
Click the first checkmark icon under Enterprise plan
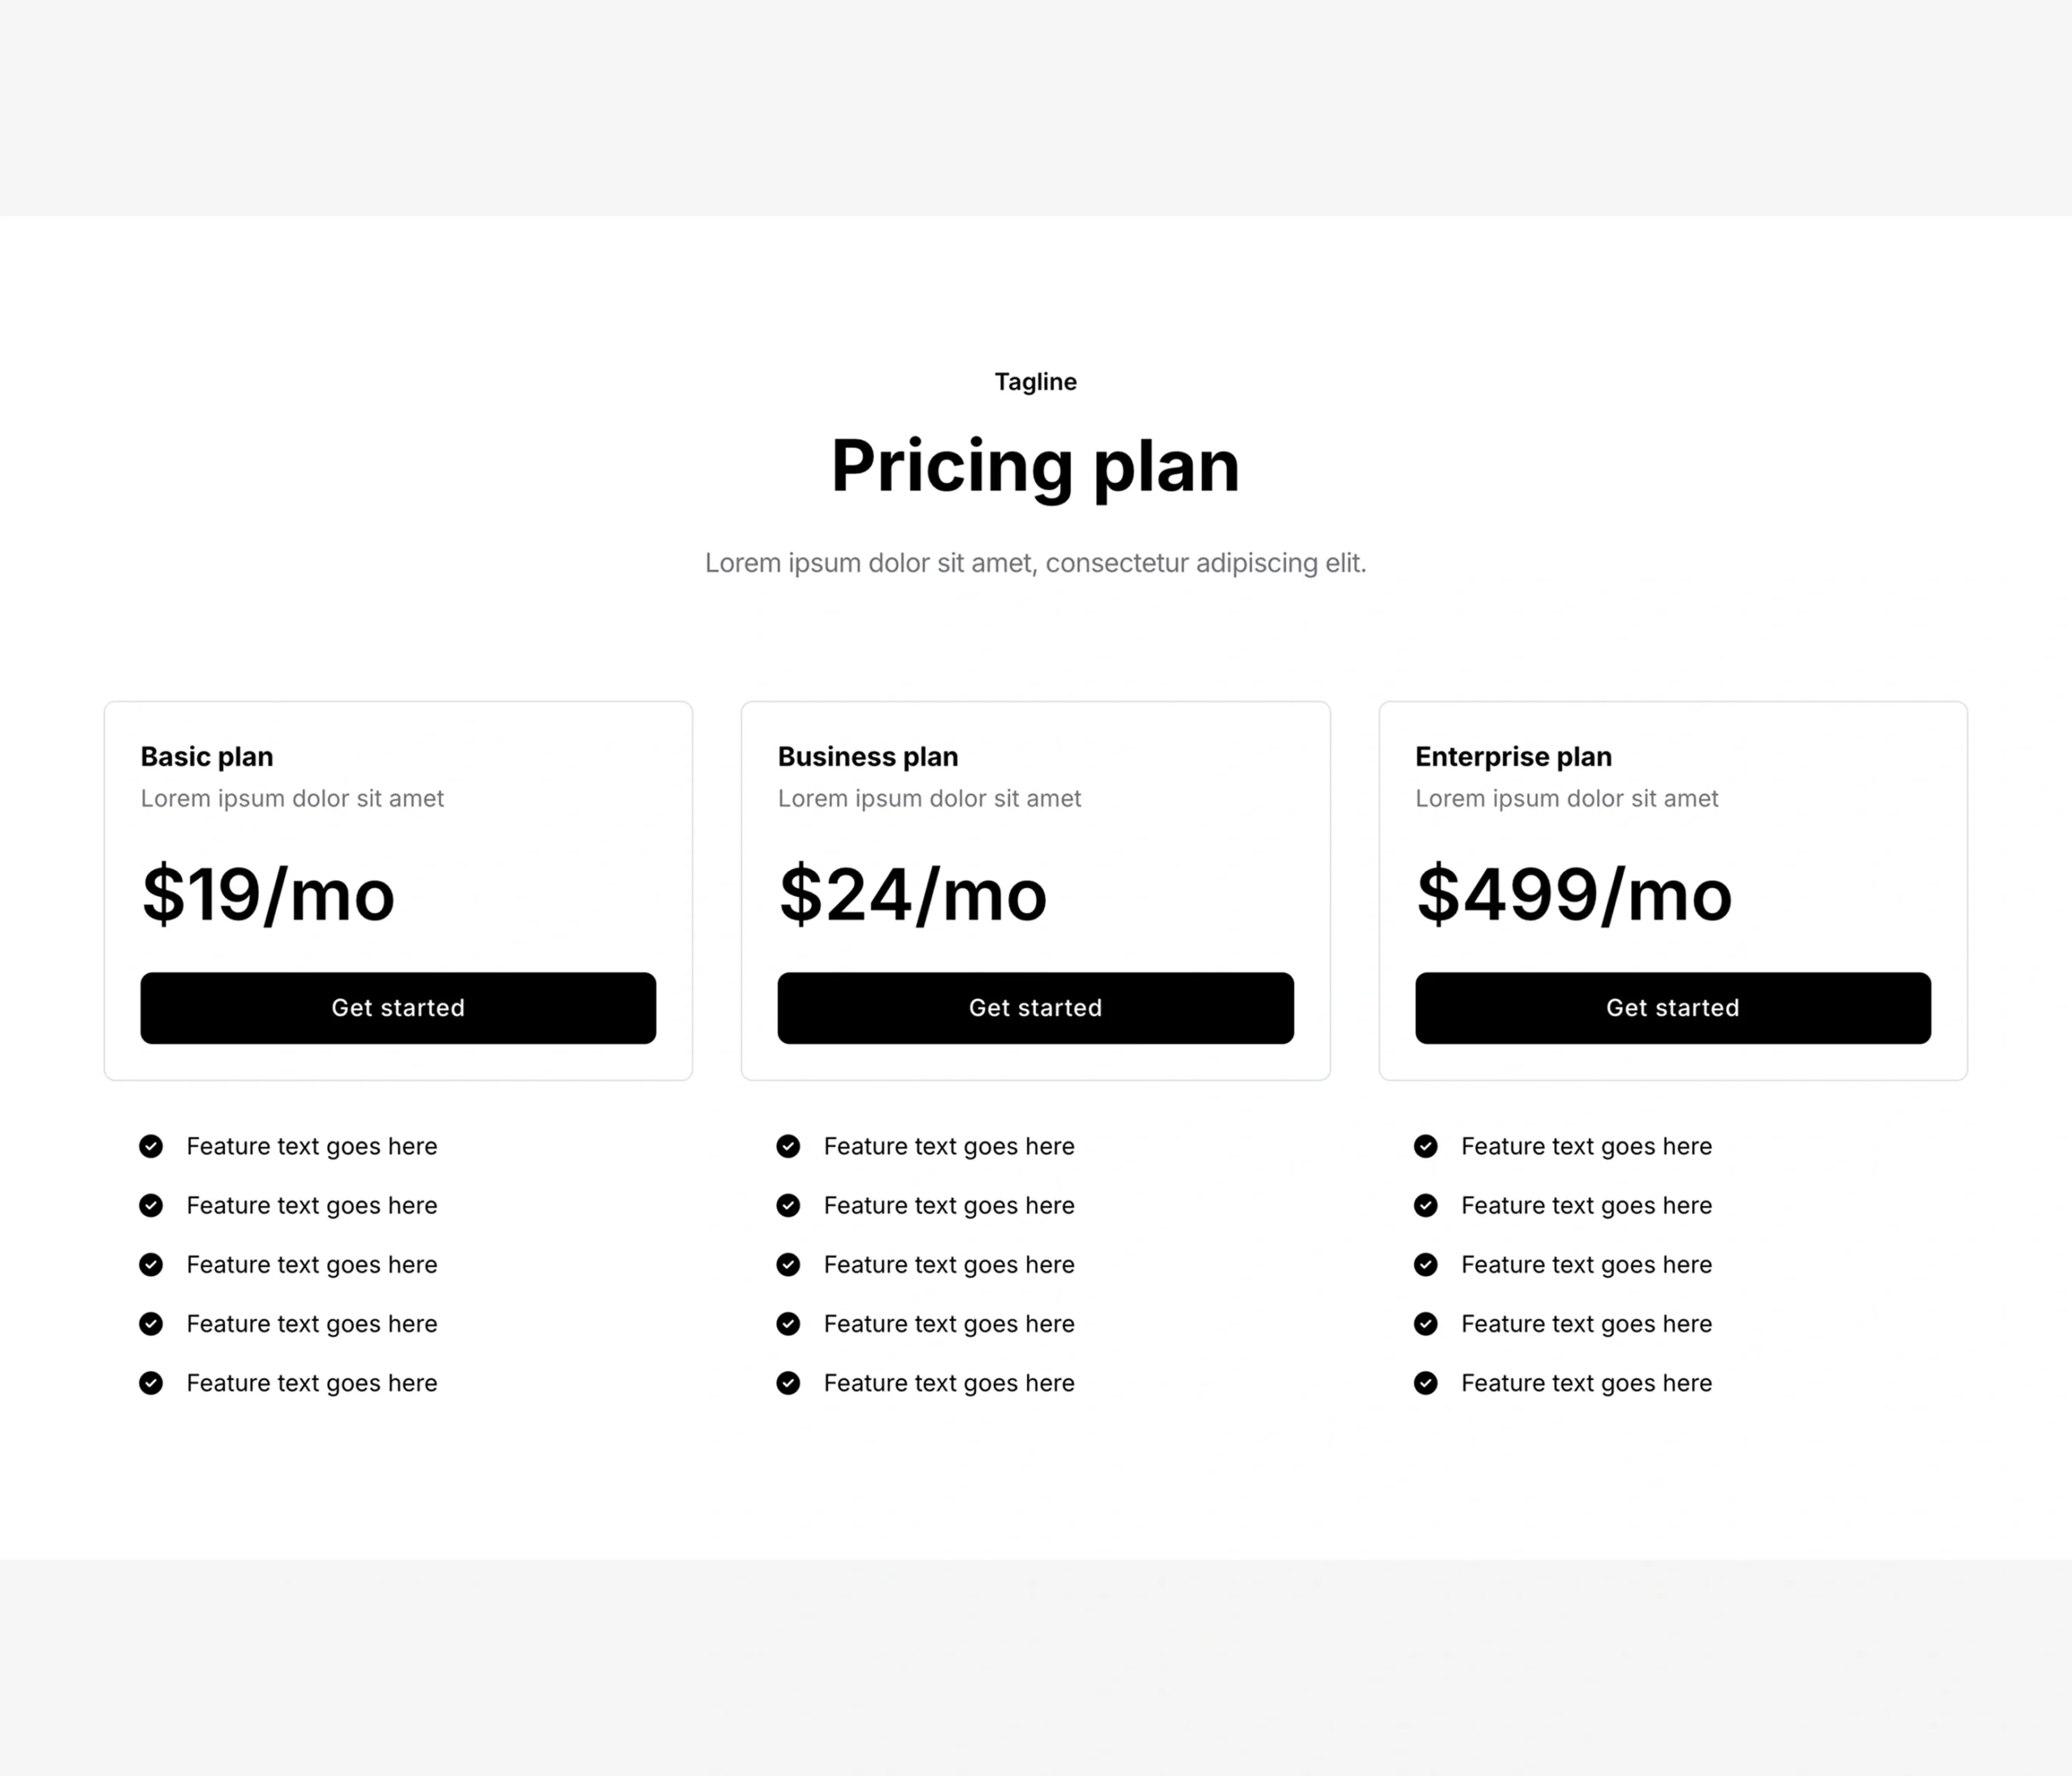(1426, 1146)
